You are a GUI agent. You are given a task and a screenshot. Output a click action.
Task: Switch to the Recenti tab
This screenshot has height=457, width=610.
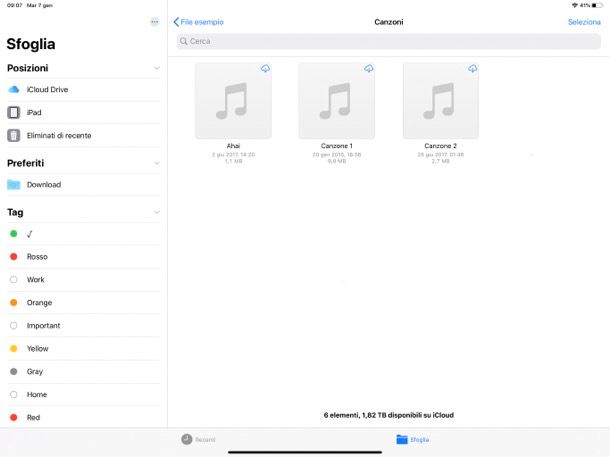pos(198,439)
